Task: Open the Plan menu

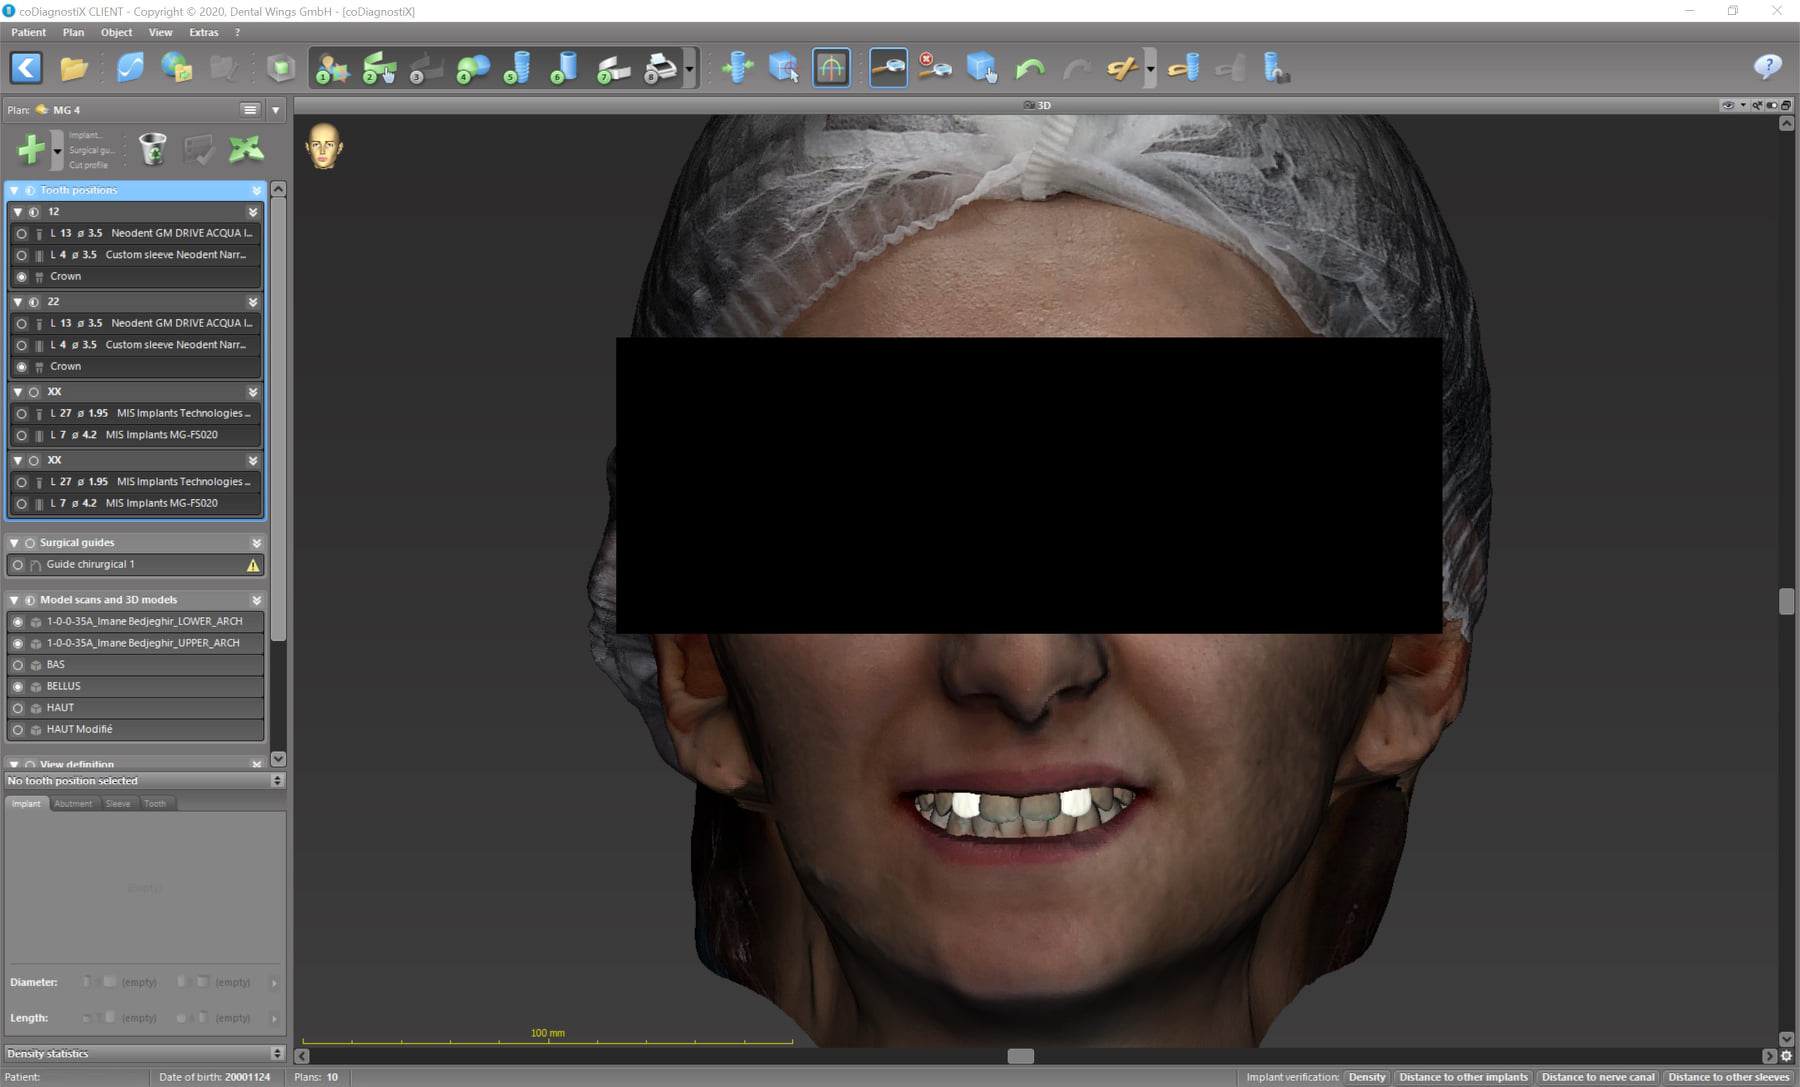Action: pos(74,32)
